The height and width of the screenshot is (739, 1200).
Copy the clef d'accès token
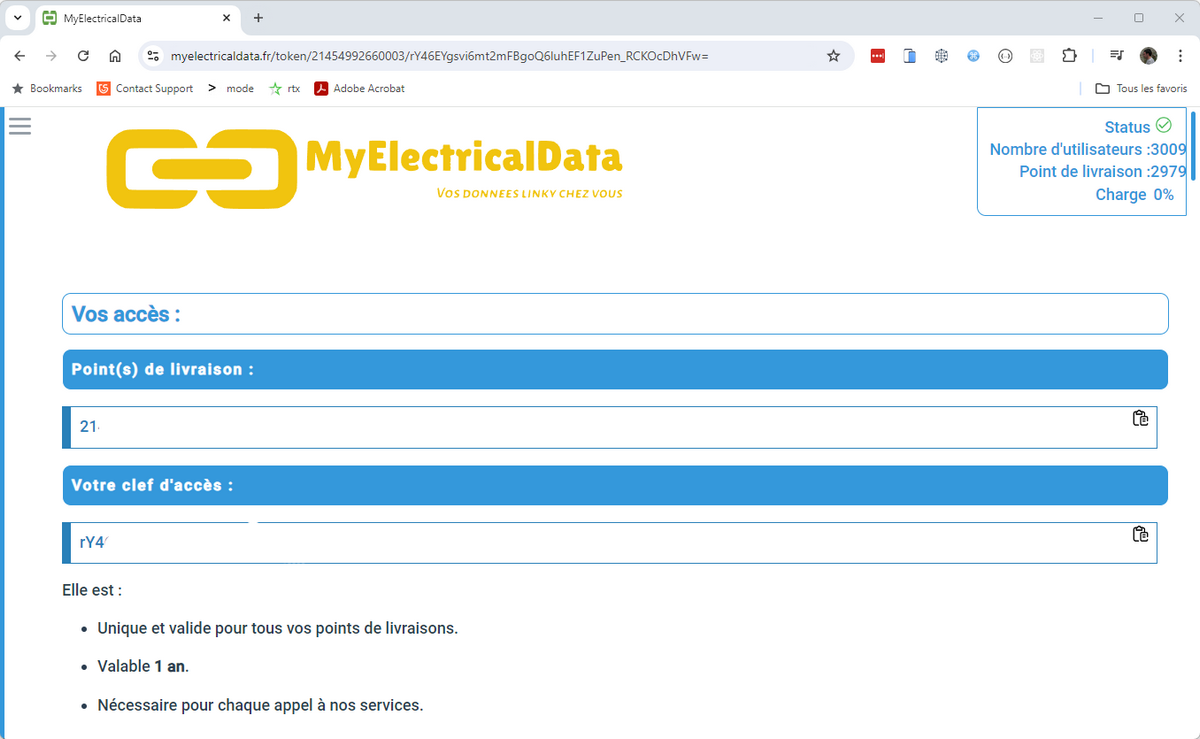tap(1140, 534)
